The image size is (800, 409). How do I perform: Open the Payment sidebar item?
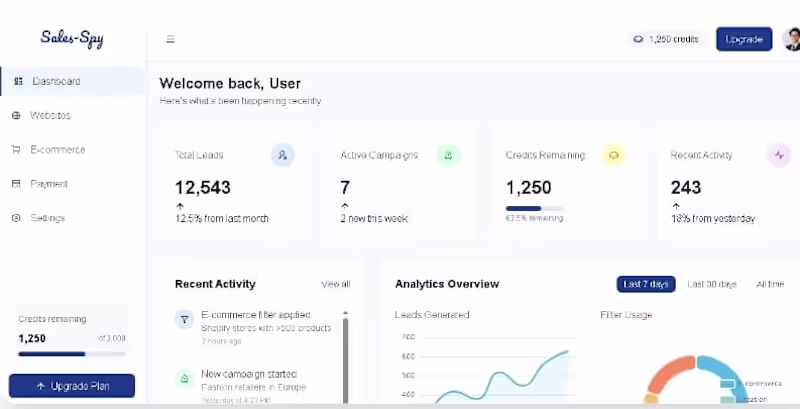point(73,184)
